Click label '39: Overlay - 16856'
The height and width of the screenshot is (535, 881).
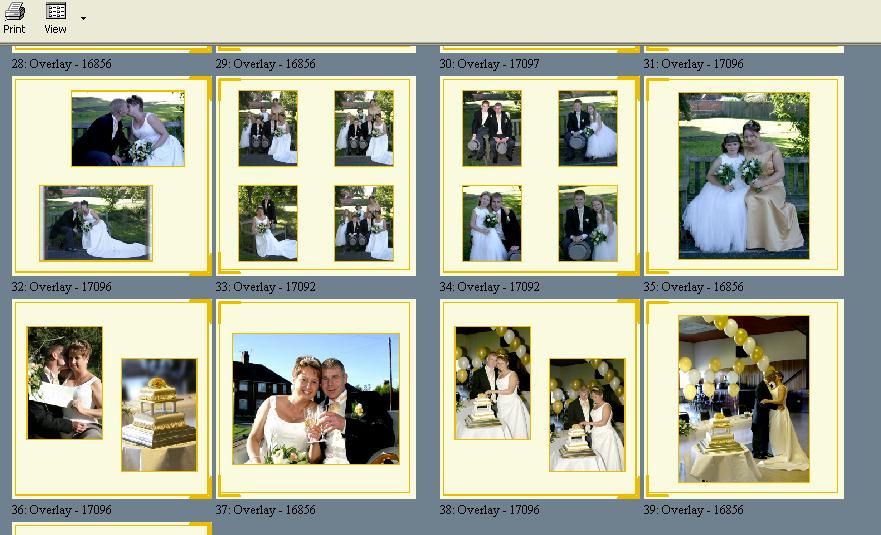693,510
